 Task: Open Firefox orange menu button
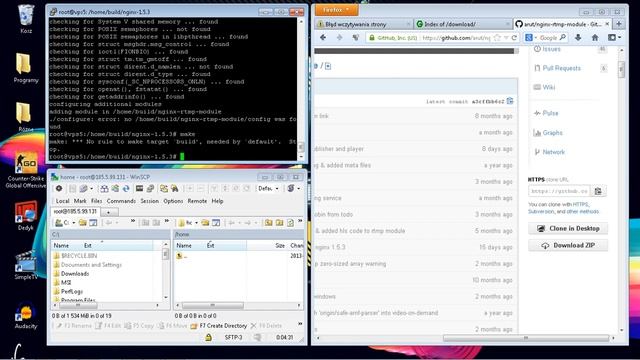[x=336, y=10]
